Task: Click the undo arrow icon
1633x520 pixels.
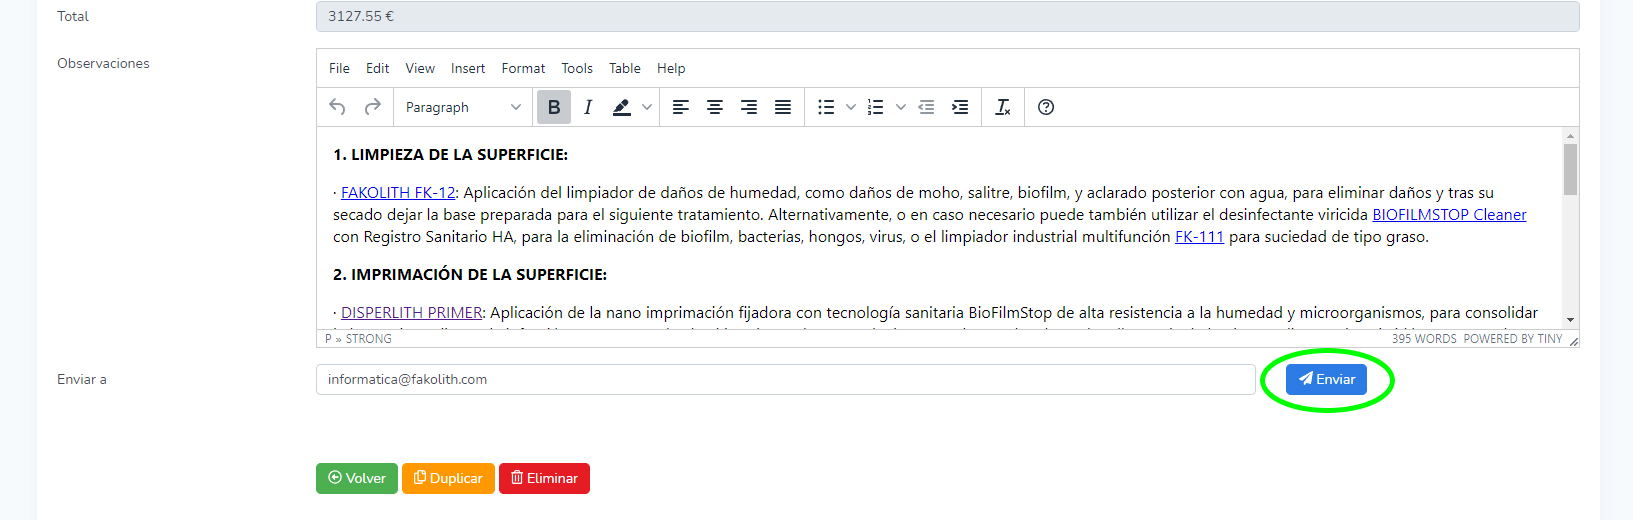Action: pyautogui.click(x=338, y=107)
